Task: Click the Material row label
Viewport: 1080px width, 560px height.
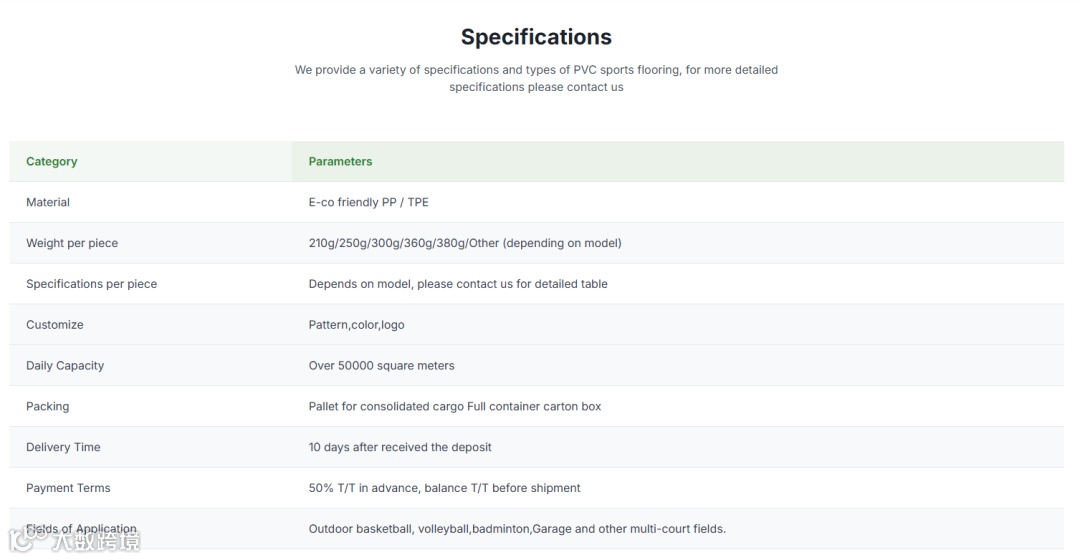Action: [x=48, y=202]
